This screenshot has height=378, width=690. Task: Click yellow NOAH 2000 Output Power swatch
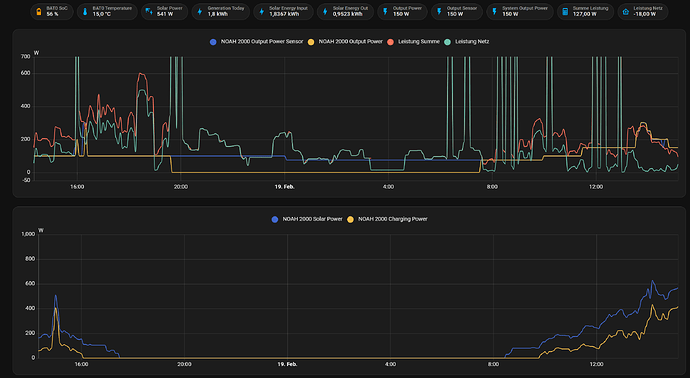pyautogui.click(x=311, y=42)
